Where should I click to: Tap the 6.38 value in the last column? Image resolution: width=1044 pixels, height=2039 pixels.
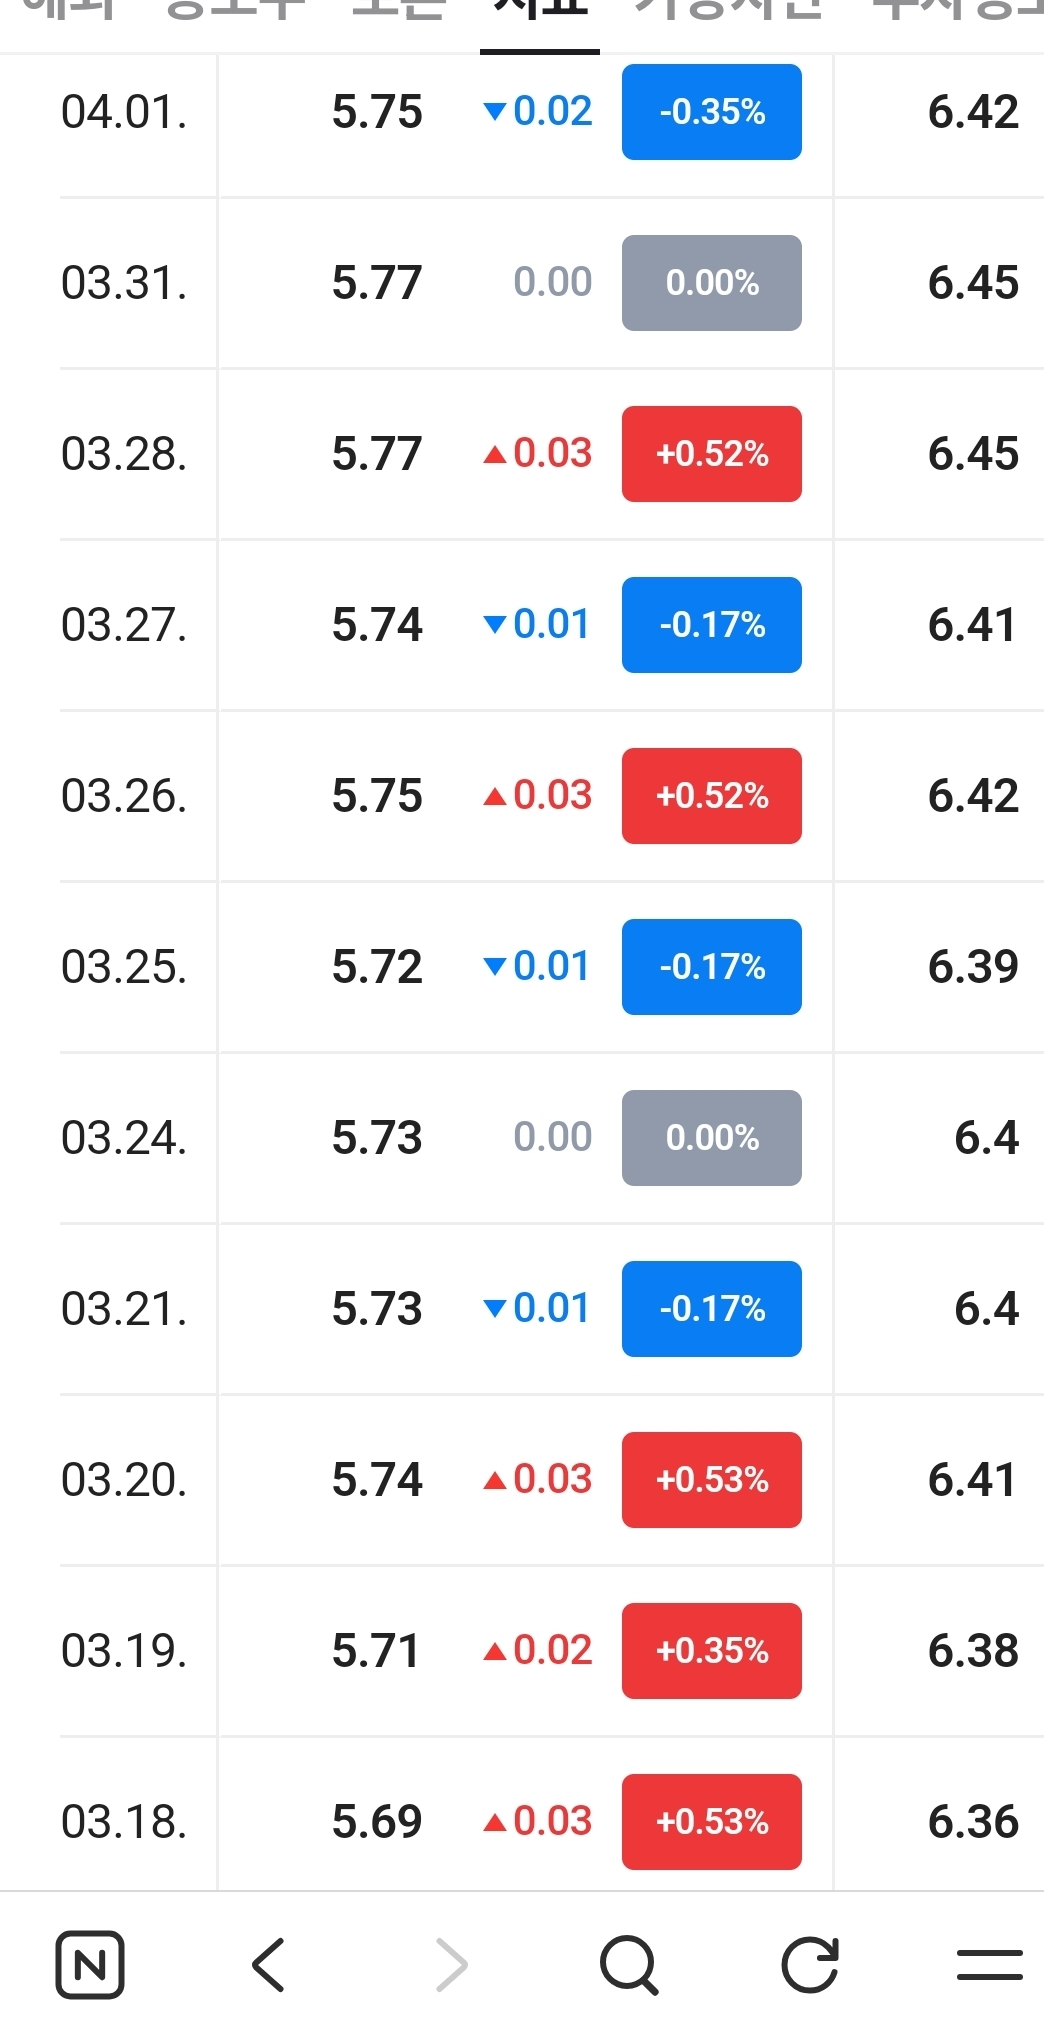pyautogui.click(x=973, y=1651)
